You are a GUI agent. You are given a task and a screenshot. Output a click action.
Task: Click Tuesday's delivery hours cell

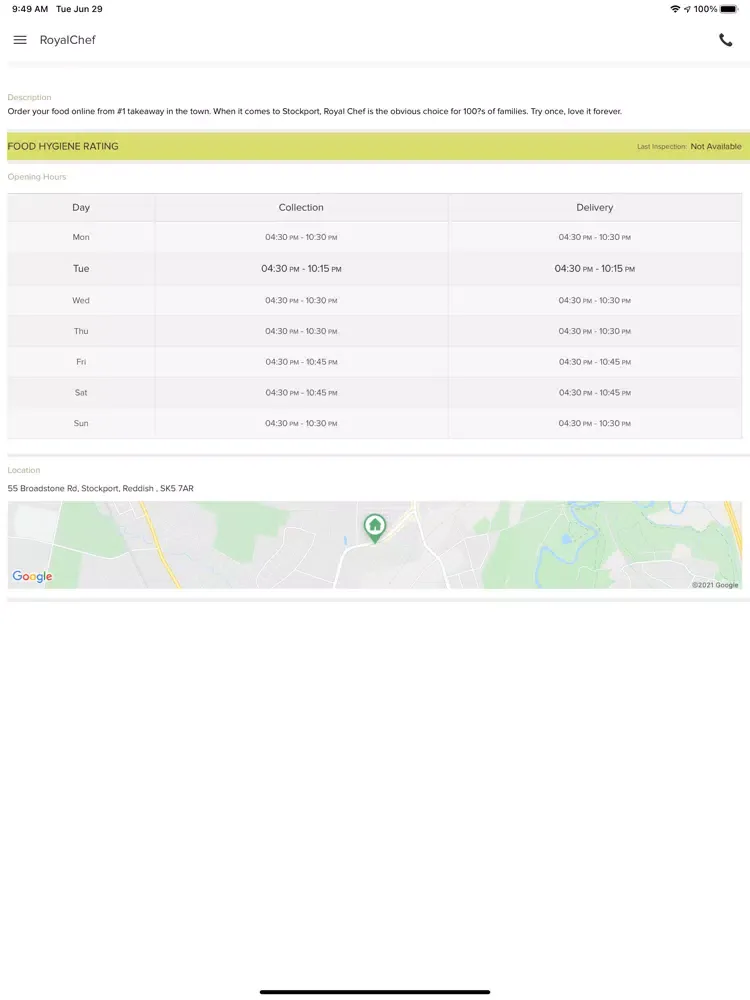(594, 268)
